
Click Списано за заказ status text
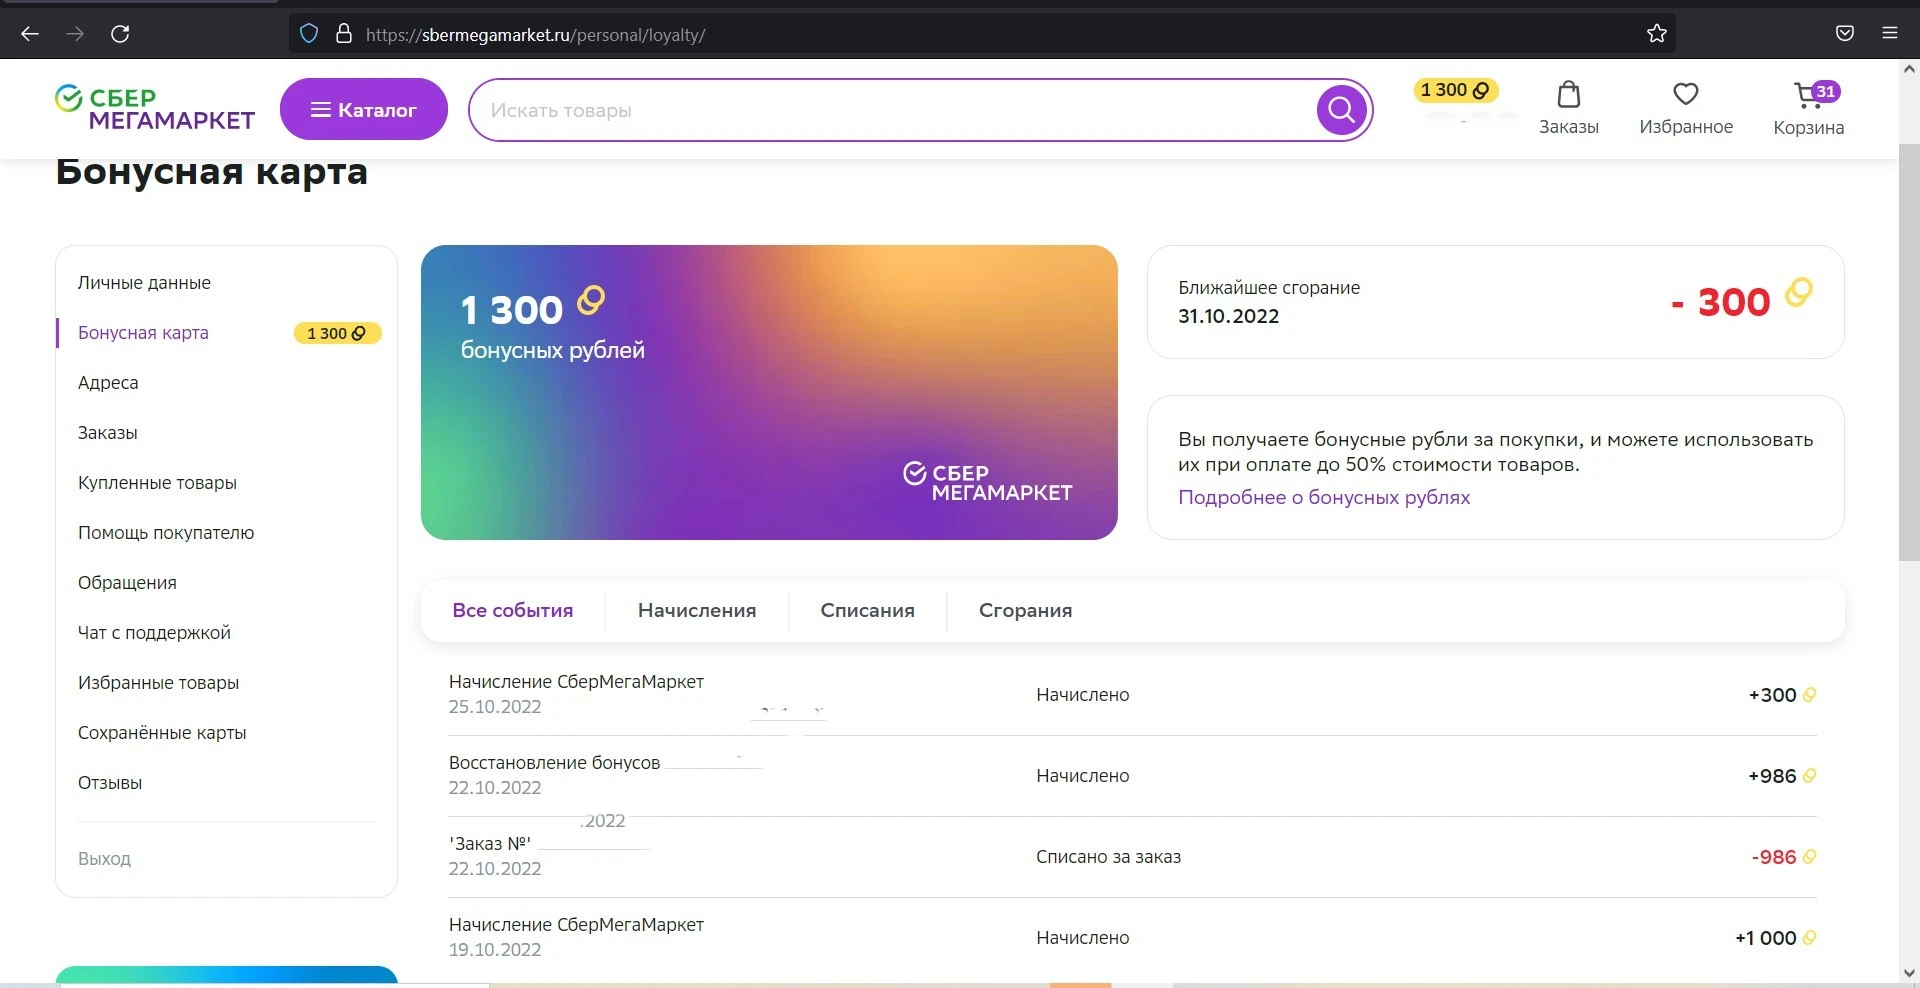point(1108,857)
